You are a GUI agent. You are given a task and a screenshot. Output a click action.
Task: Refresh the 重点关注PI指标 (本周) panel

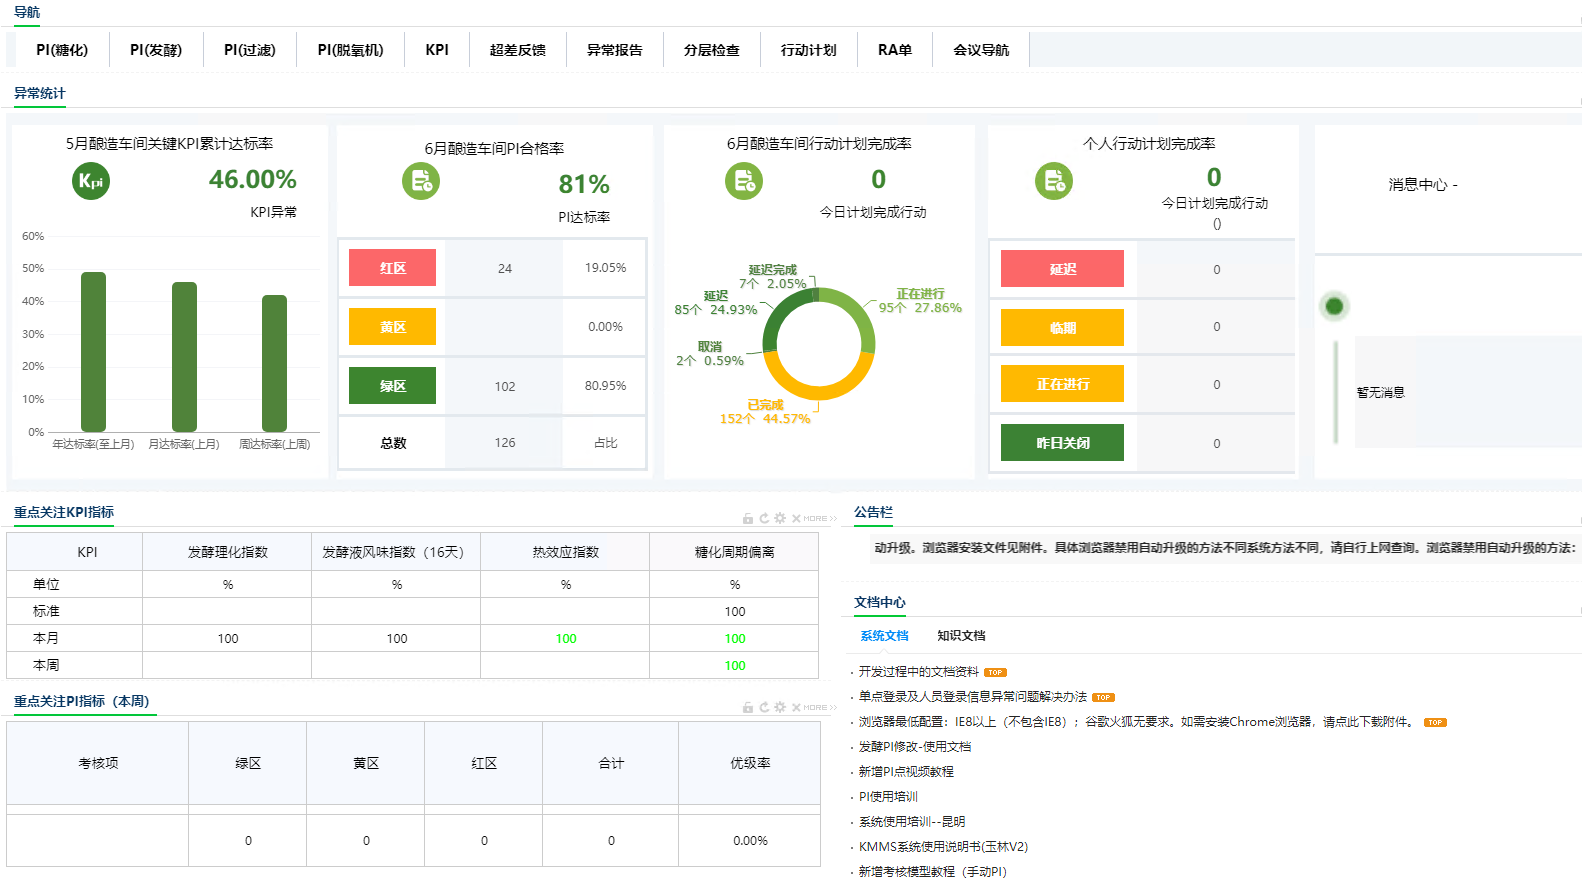[764, 707]
